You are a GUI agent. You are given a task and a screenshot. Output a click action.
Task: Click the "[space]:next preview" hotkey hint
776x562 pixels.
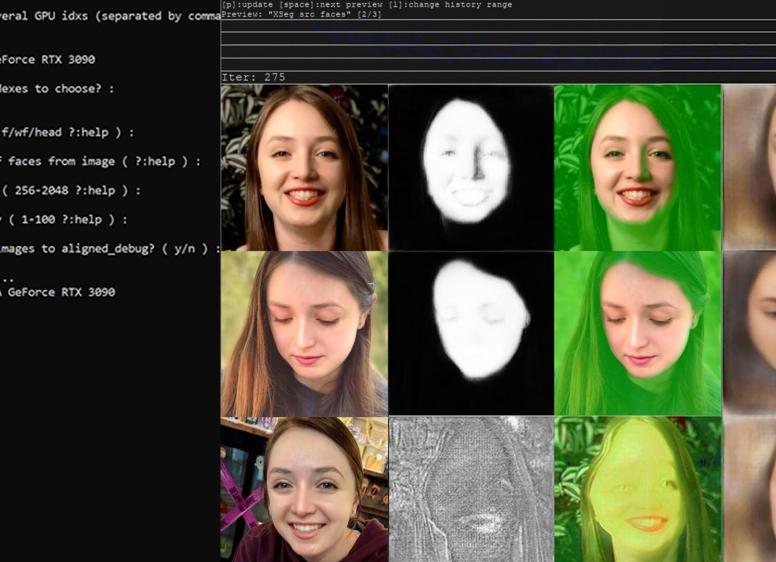tap(331, 4)
